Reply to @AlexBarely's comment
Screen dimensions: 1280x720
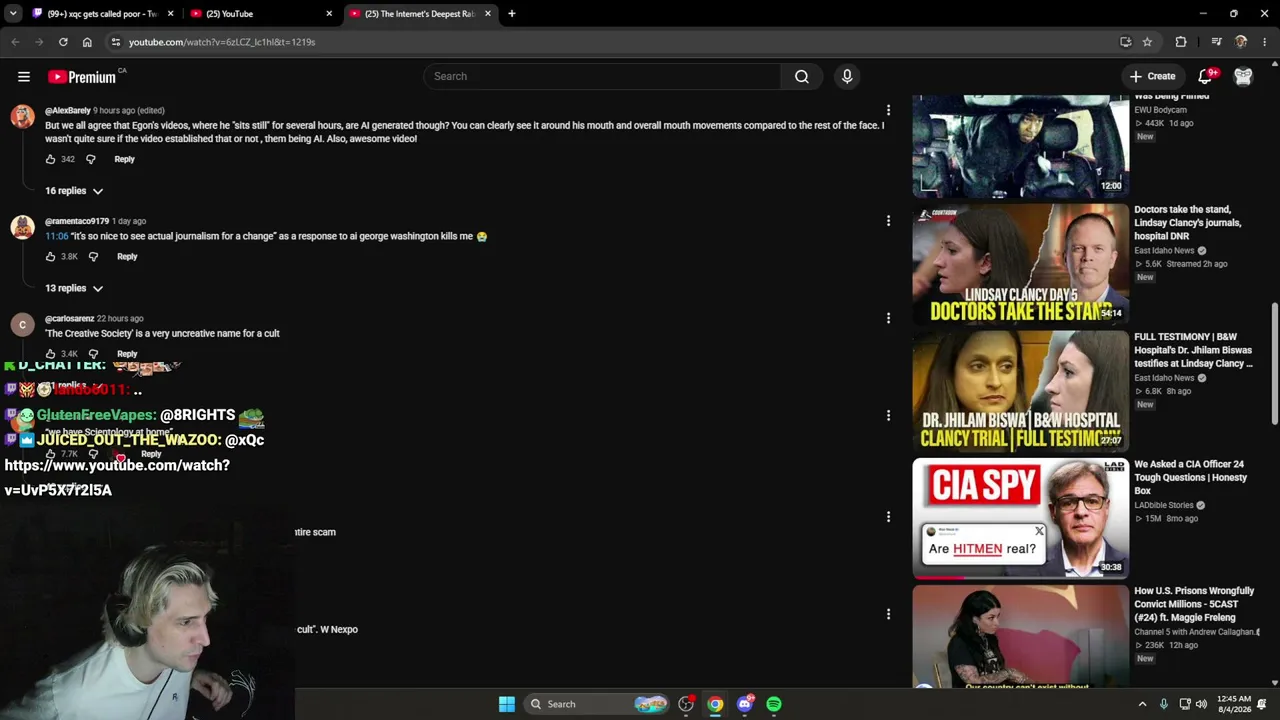124,160
